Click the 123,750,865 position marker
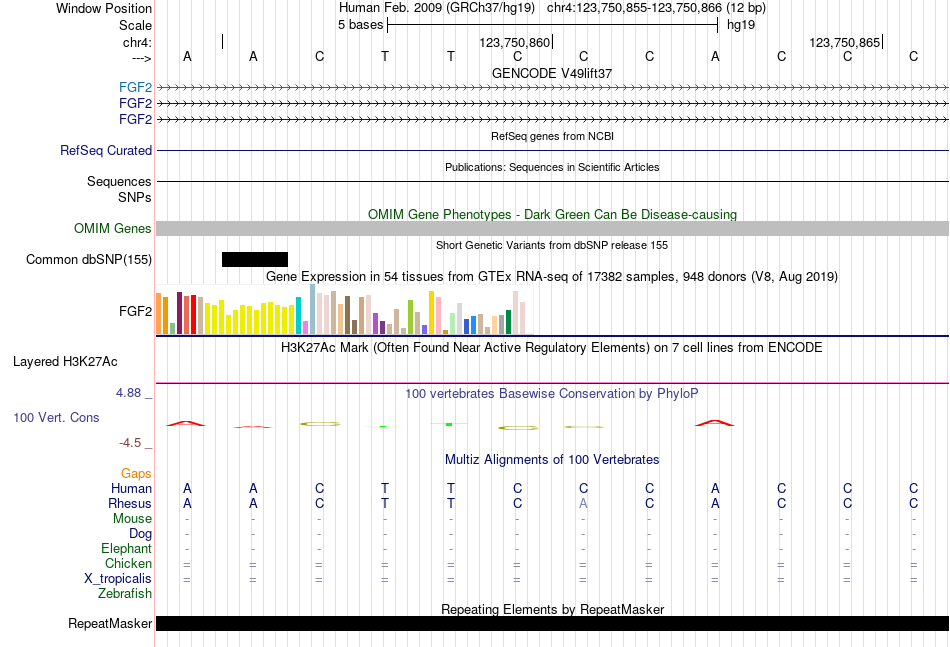The width and height of the screenshot is (950, 647). (x=845, y=42)
